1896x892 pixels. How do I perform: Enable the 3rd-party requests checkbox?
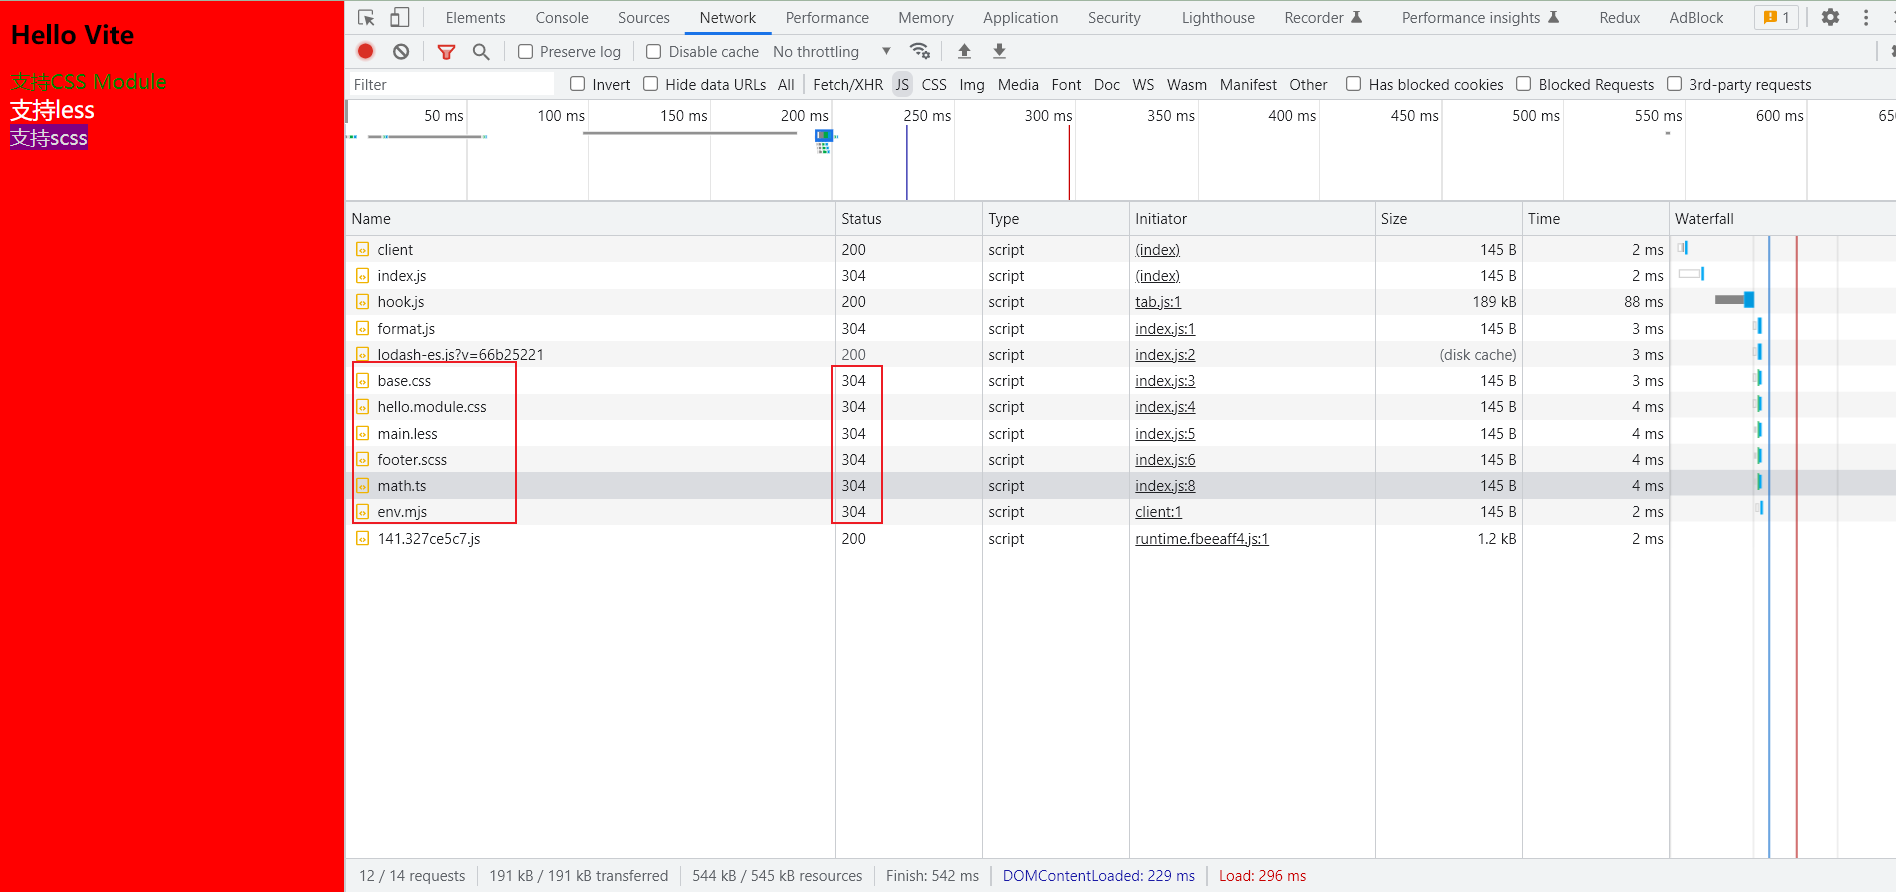[1674, 84]
